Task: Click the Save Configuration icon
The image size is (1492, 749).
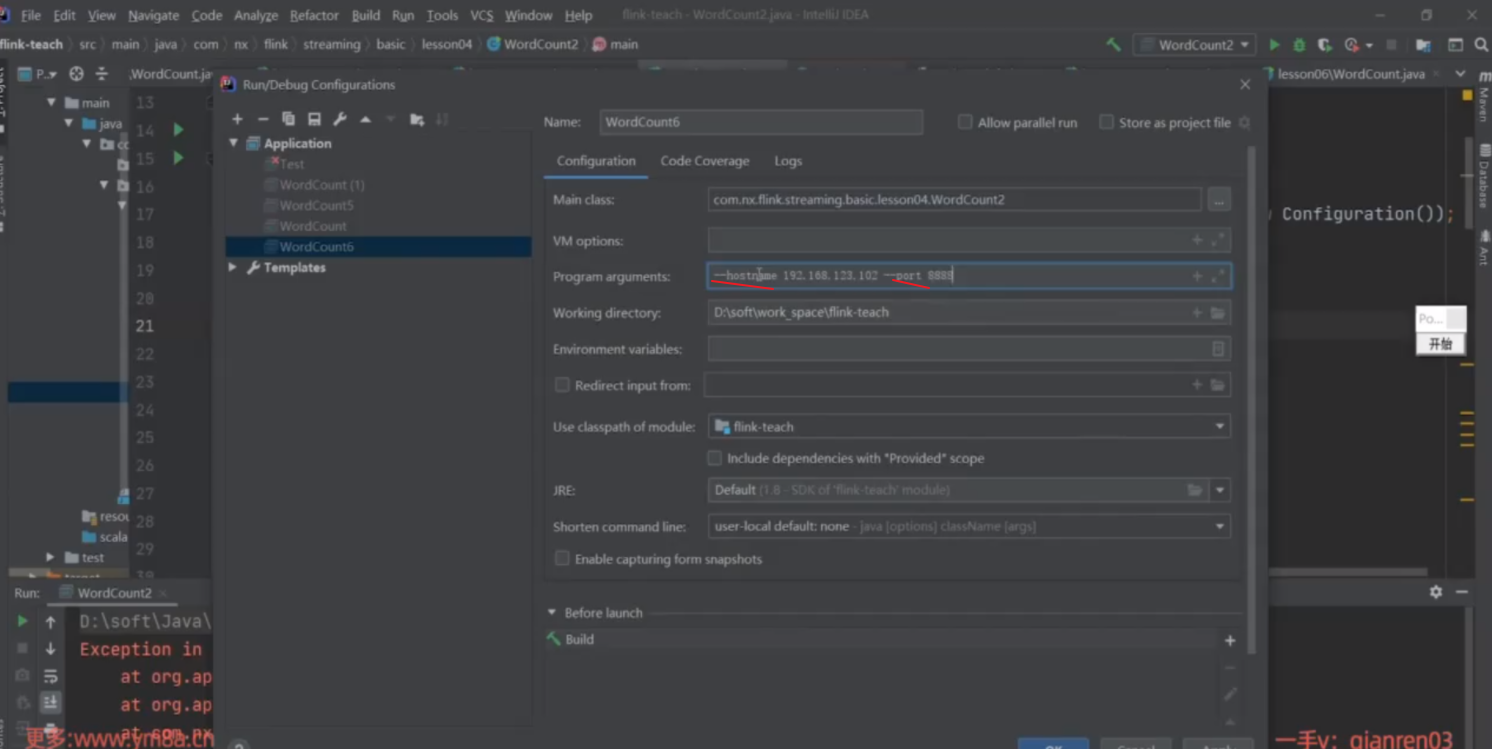Action: [314, 119]
